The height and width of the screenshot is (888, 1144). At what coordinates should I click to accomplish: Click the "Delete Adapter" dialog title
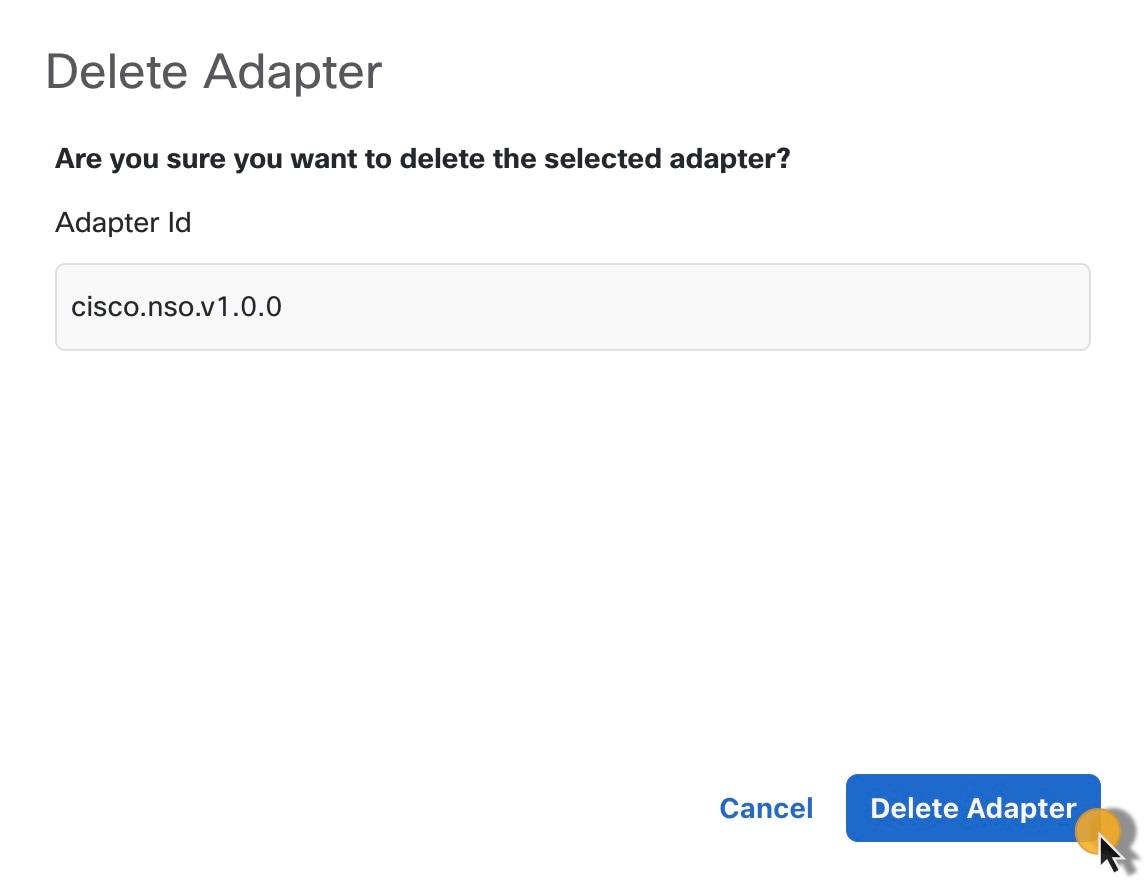pos(214,72)
